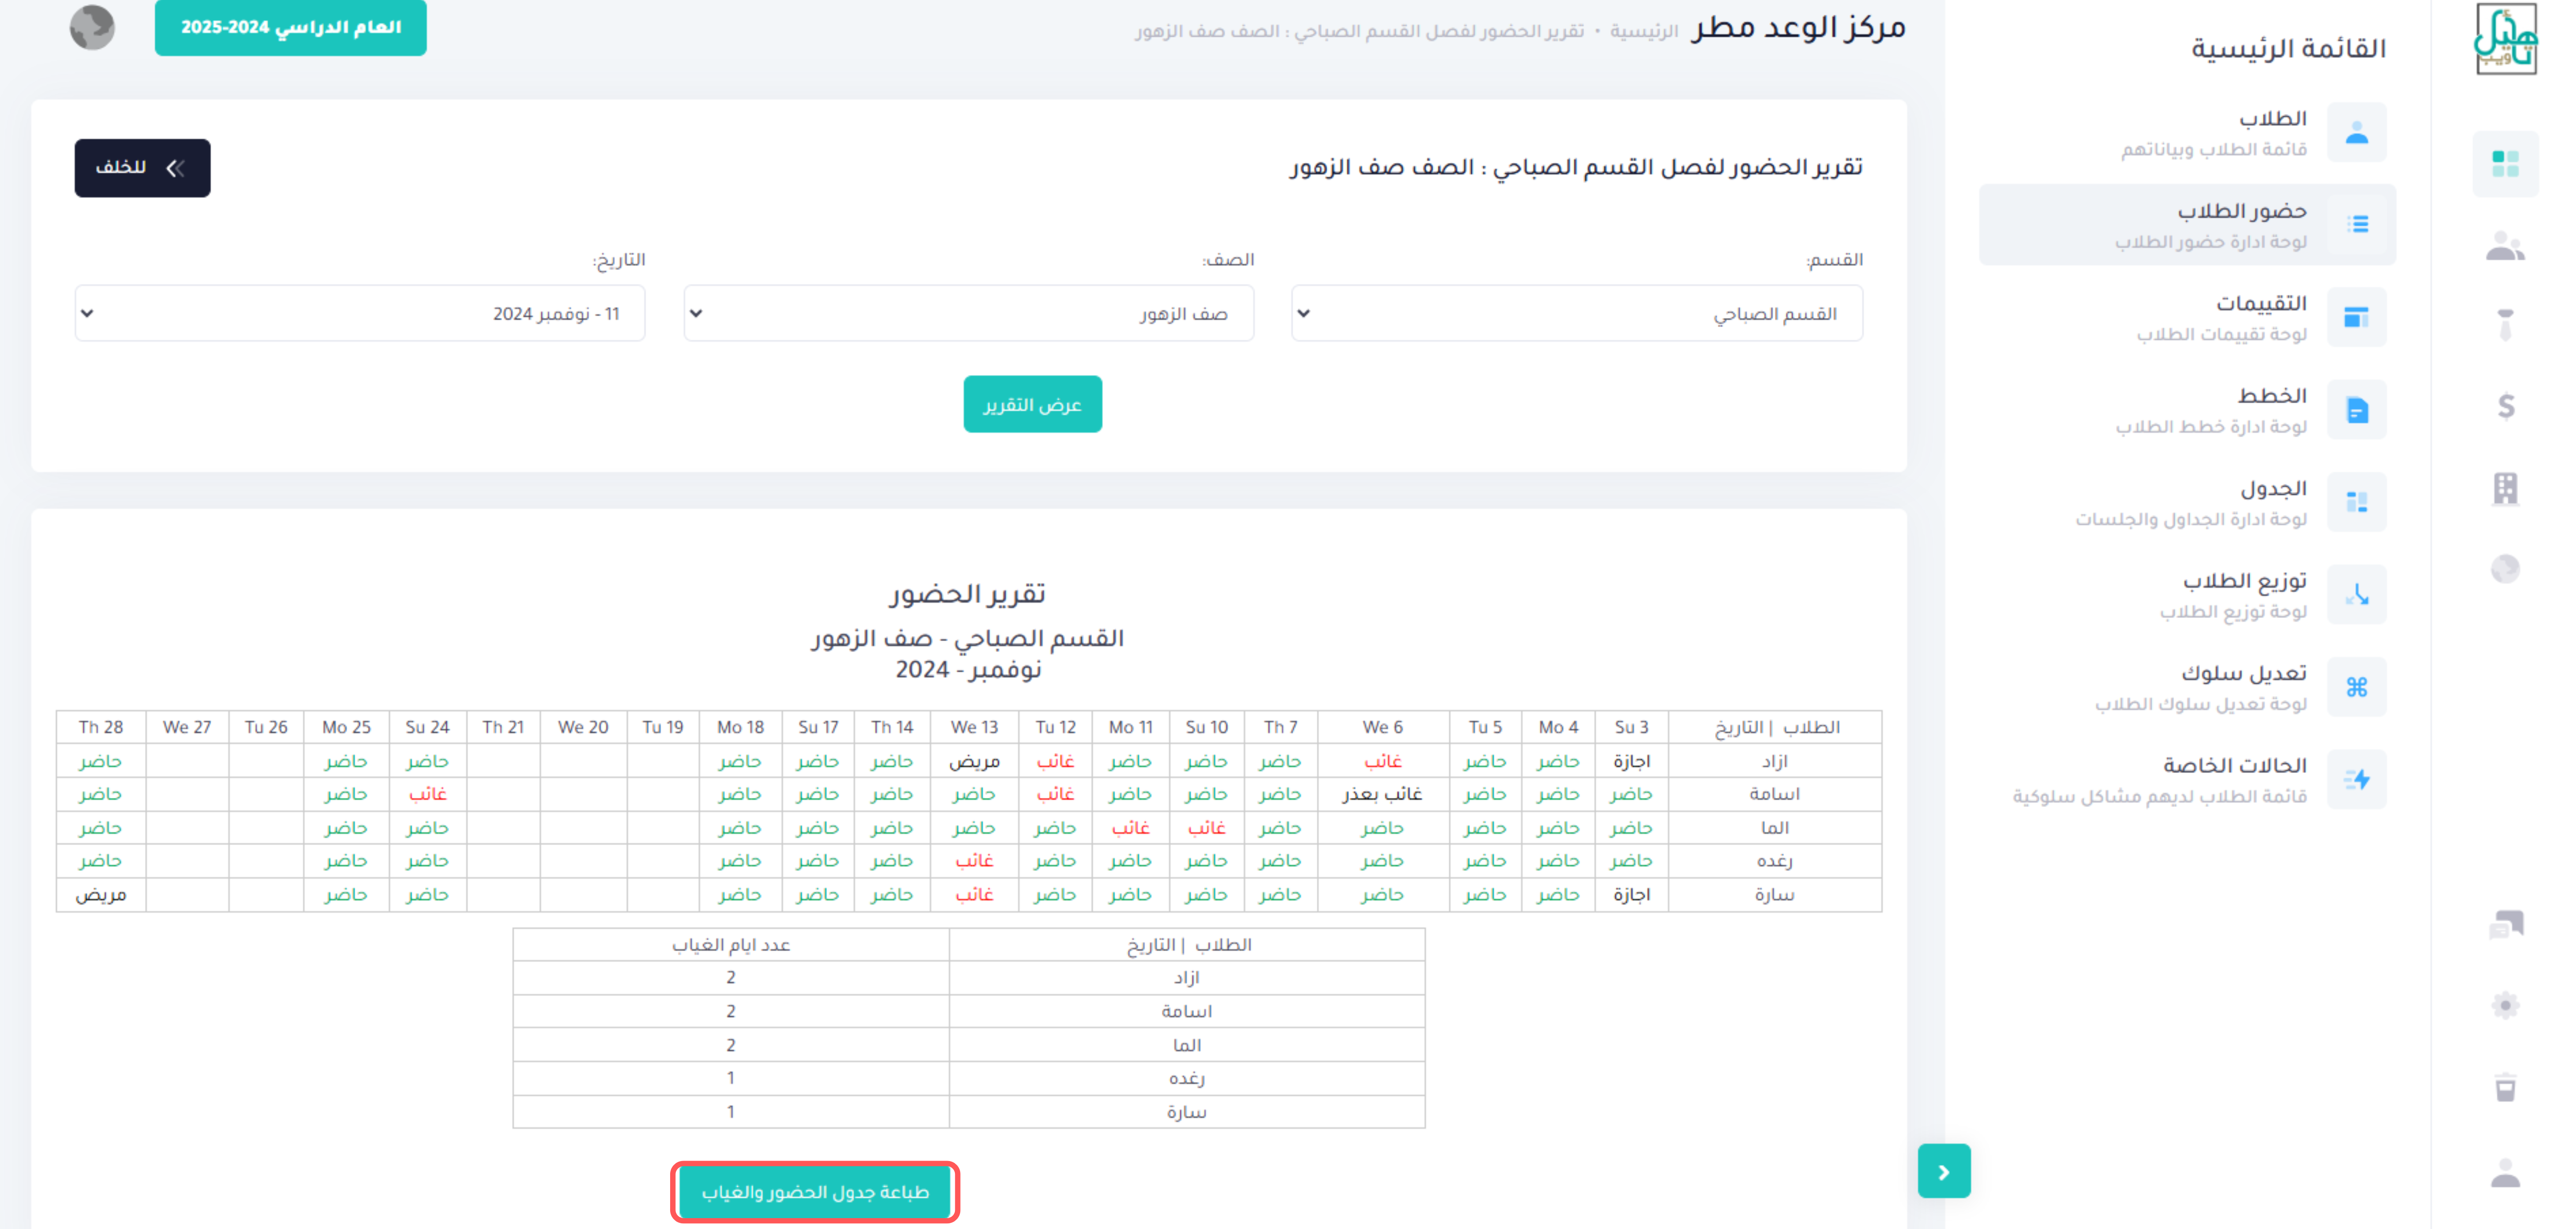Viewport: 2576px width, 1229px height.
Task: Click the evaluations icon beside التقييمات
Action: 2357,317
